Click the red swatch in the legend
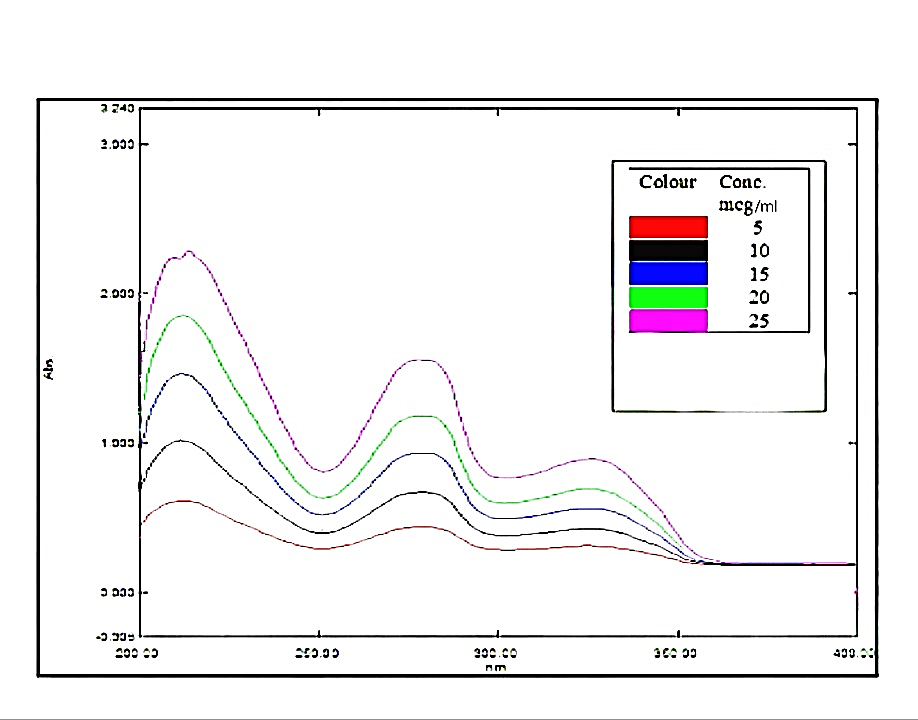The width and height of the screenshot is (918, 720). coord(668,227)
